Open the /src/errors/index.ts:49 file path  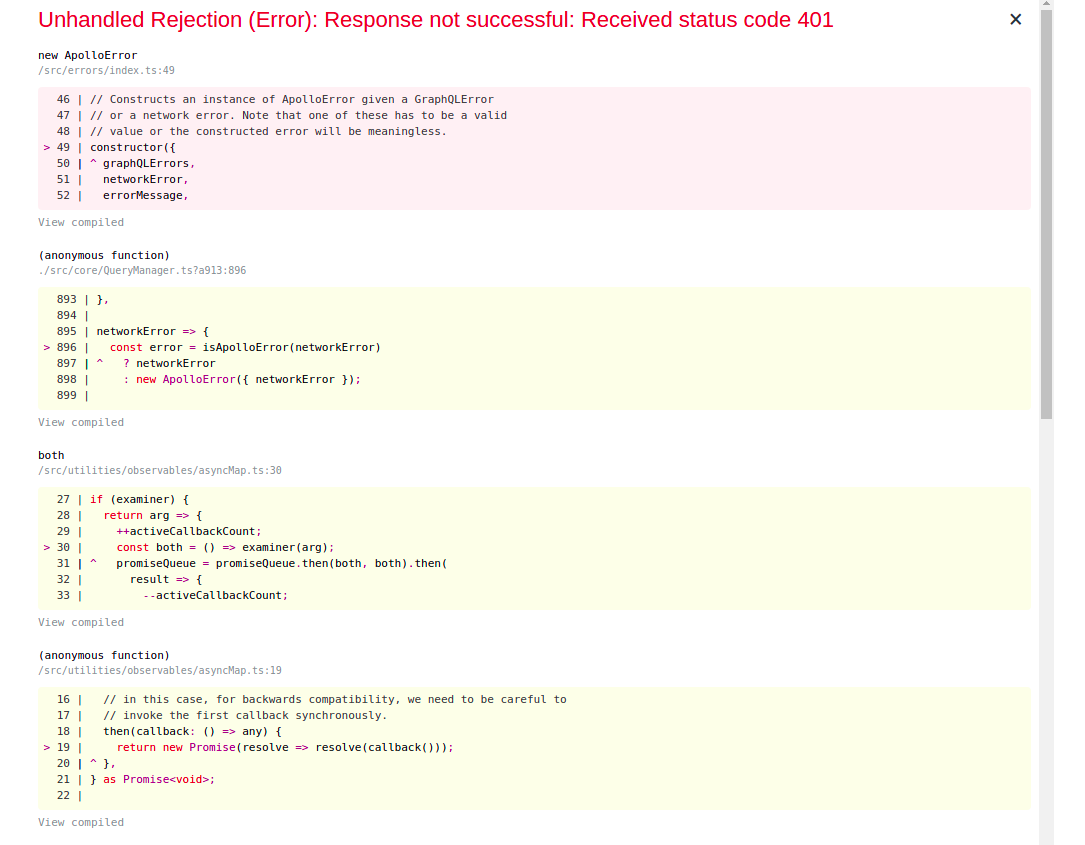(x=106, y=70)
